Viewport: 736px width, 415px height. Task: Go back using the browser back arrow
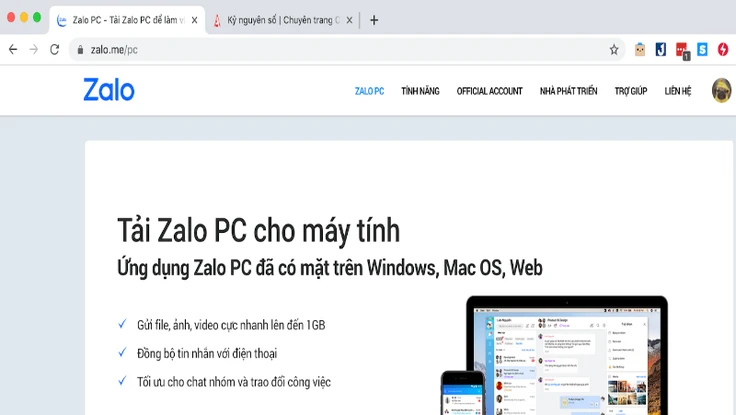pyautogui.click(x=13, y=49)
